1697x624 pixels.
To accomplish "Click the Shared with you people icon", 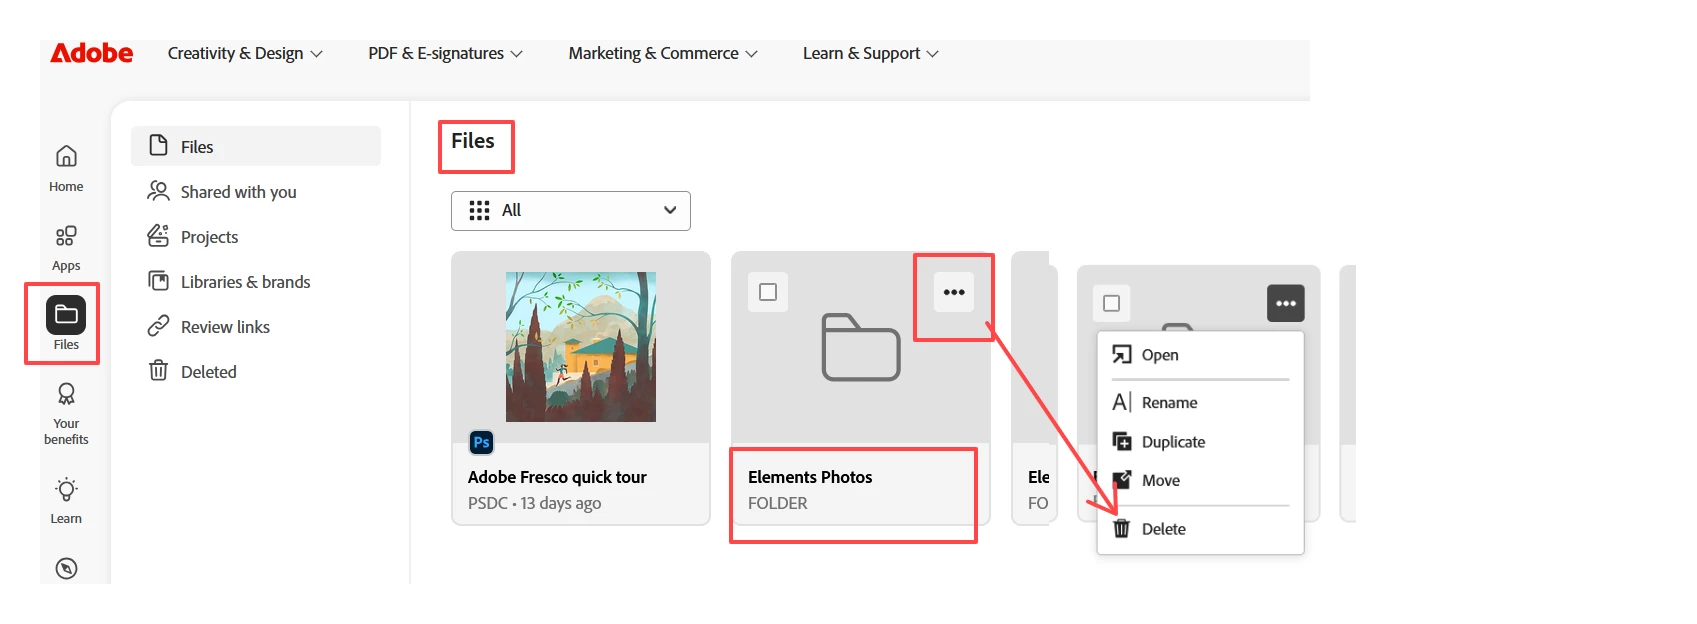I will [158, 191].
